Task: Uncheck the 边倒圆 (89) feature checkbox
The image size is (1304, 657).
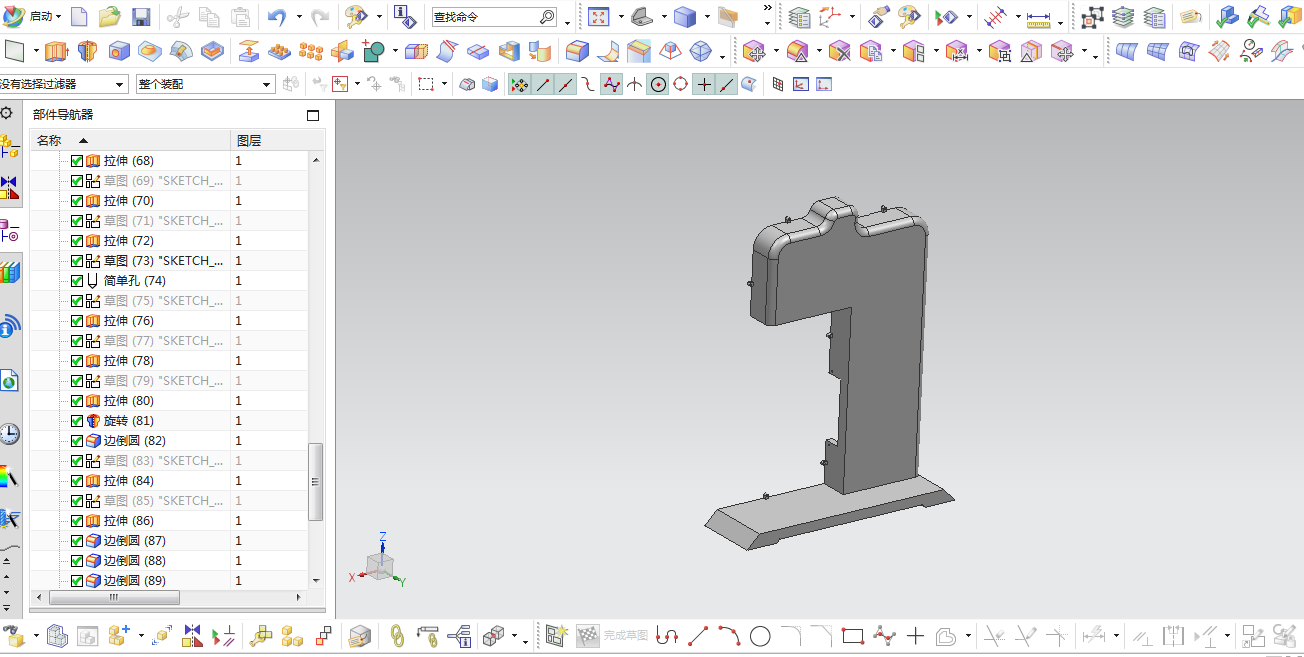Action: tap(77, 580)
